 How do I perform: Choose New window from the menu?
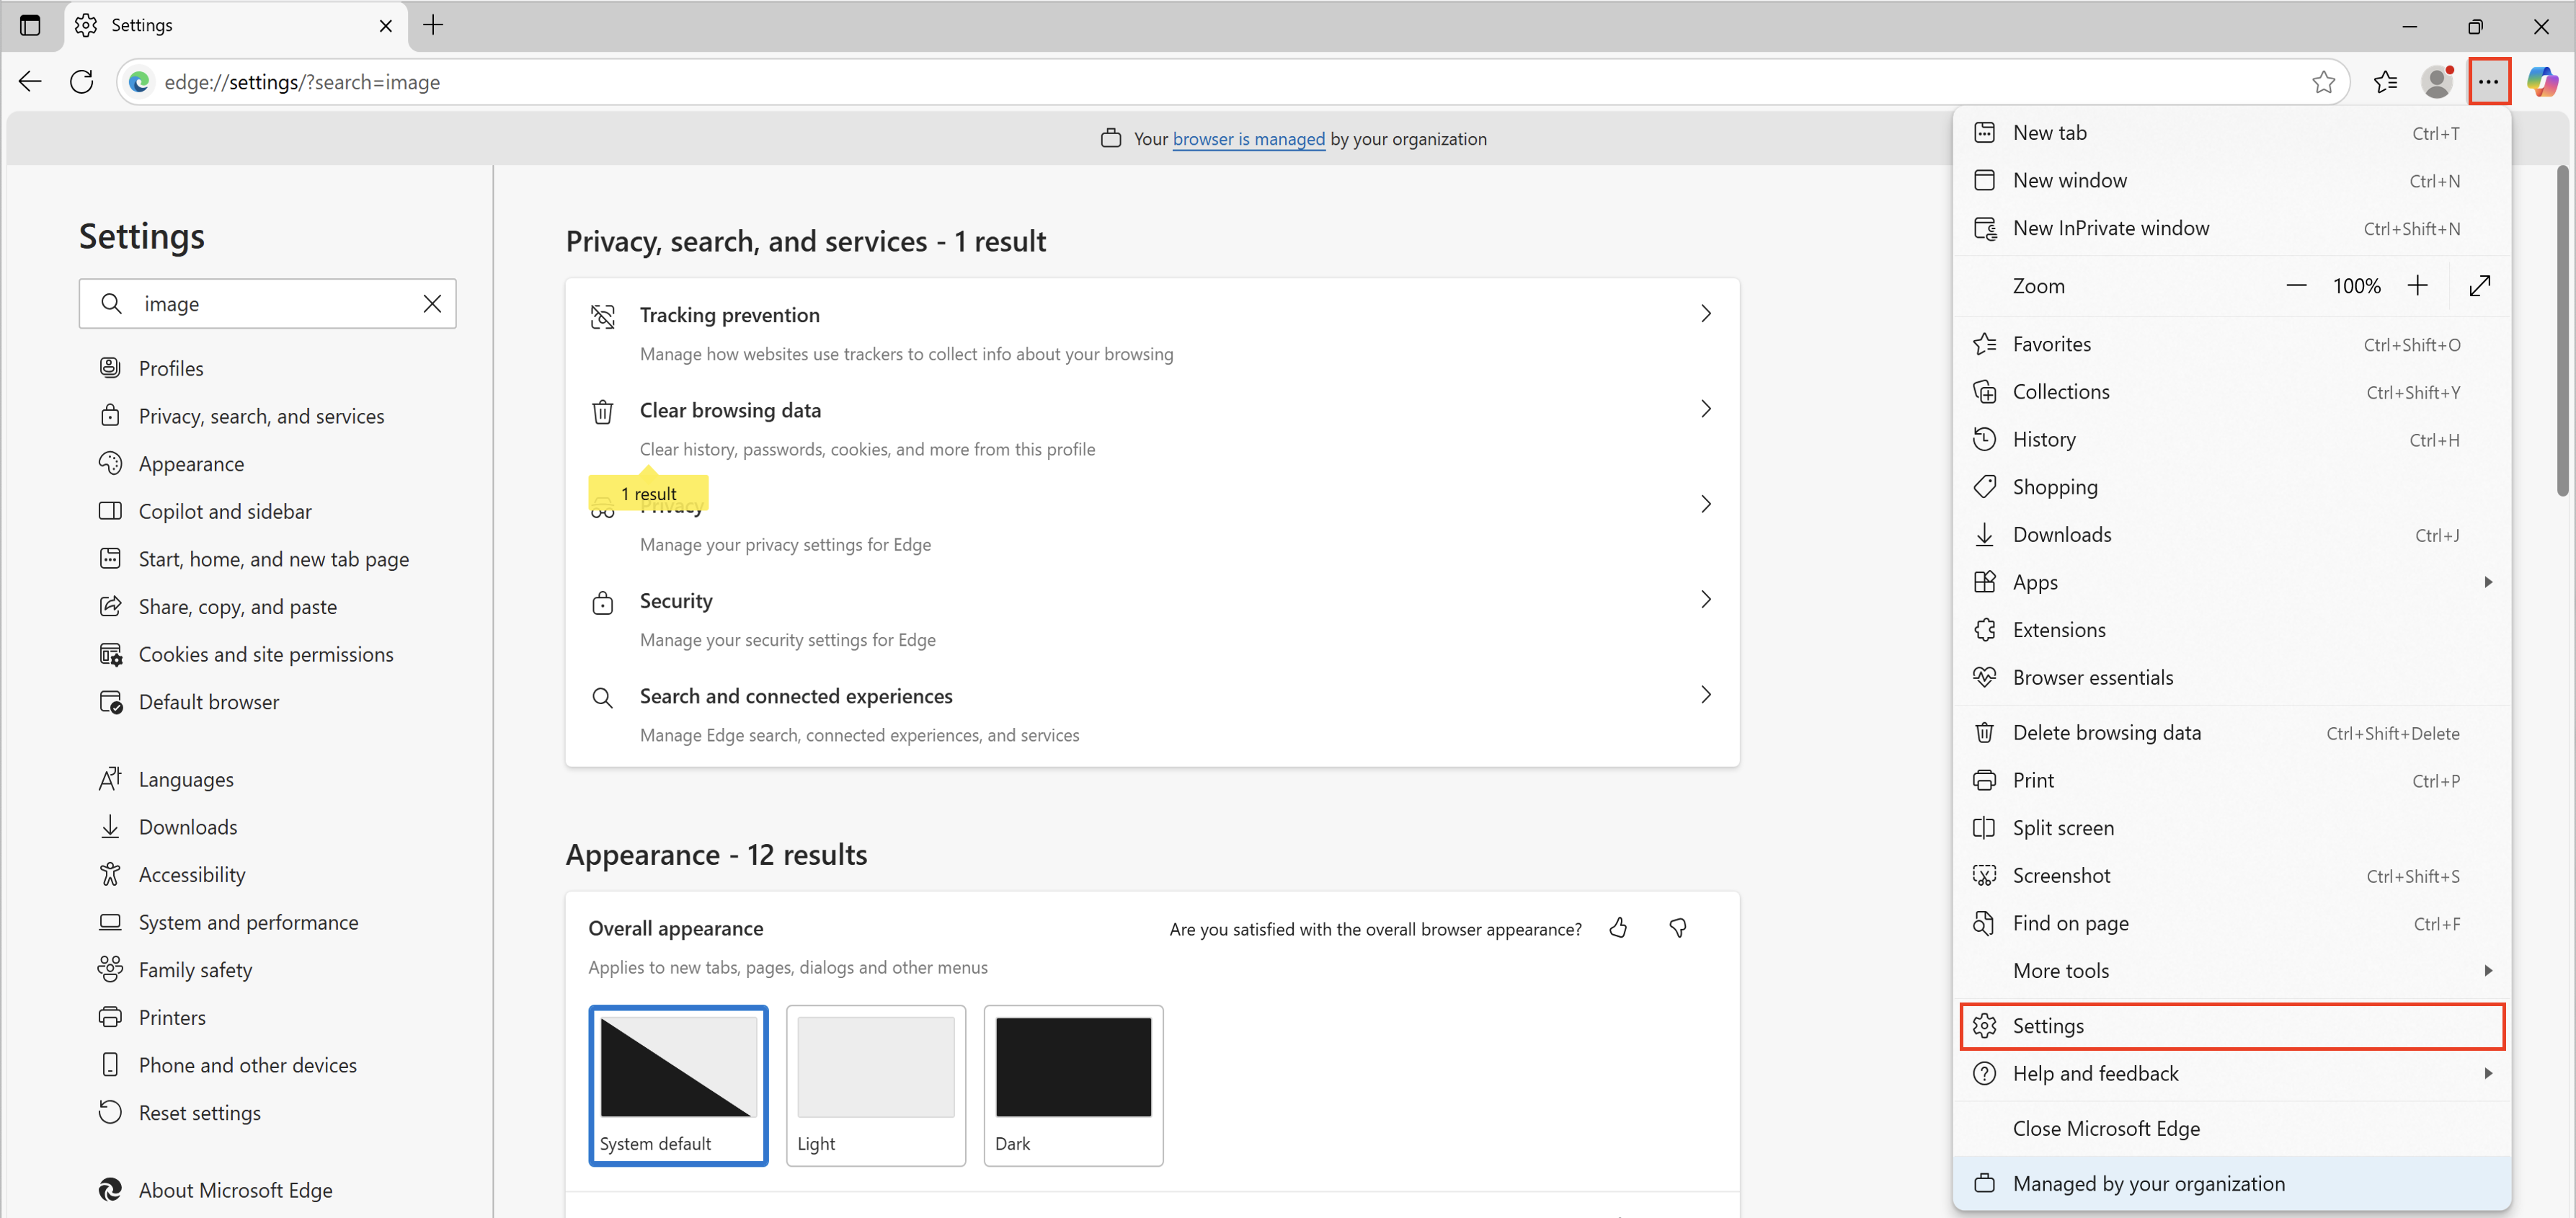2232,181
